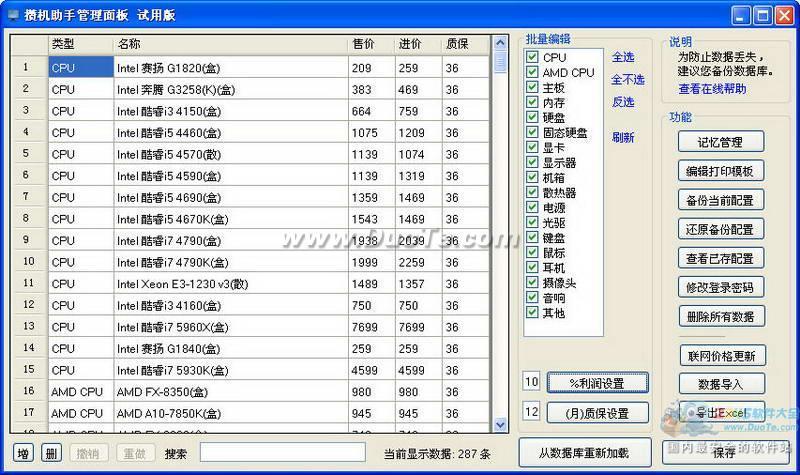Click the 售价 column header
Image resolution: width=800 pixels, height=475 pixels.
pyautogui.click(x=372, y=44)
